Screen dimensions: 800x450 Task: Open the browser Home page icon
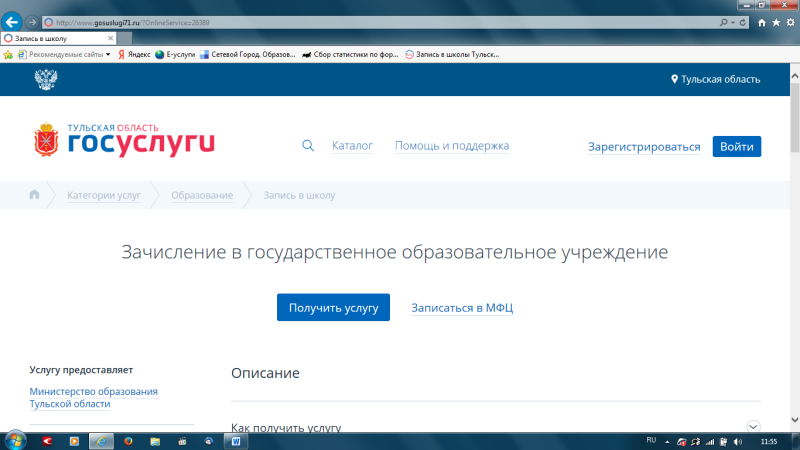coord(762,22)
